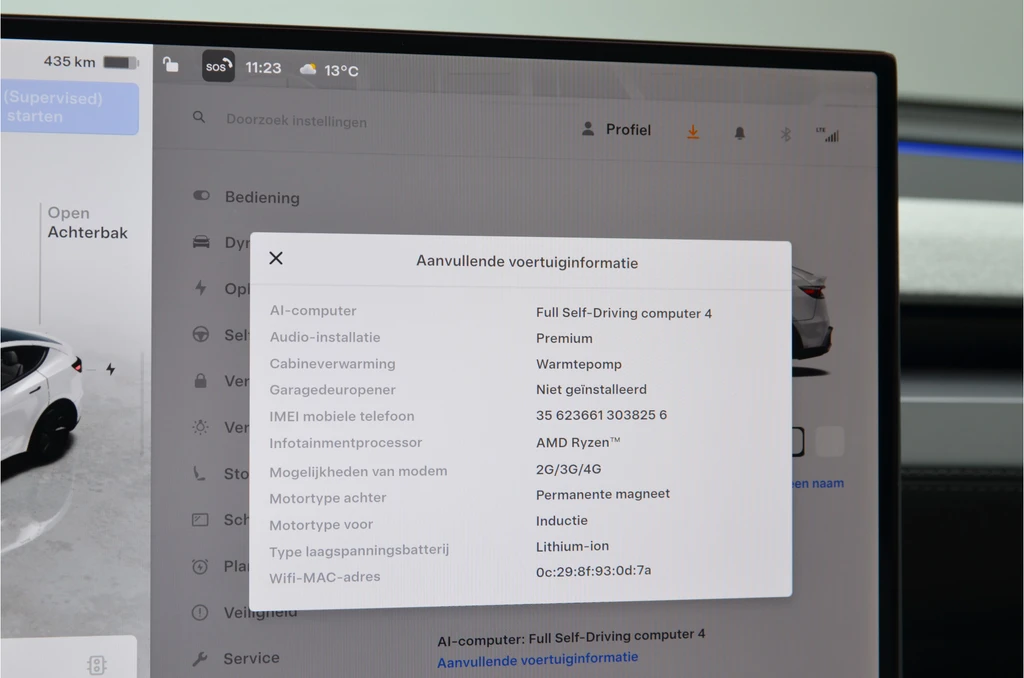1024x678 pixels.
Task: Open the Profiel menu
Action: [x=616, y=129]
